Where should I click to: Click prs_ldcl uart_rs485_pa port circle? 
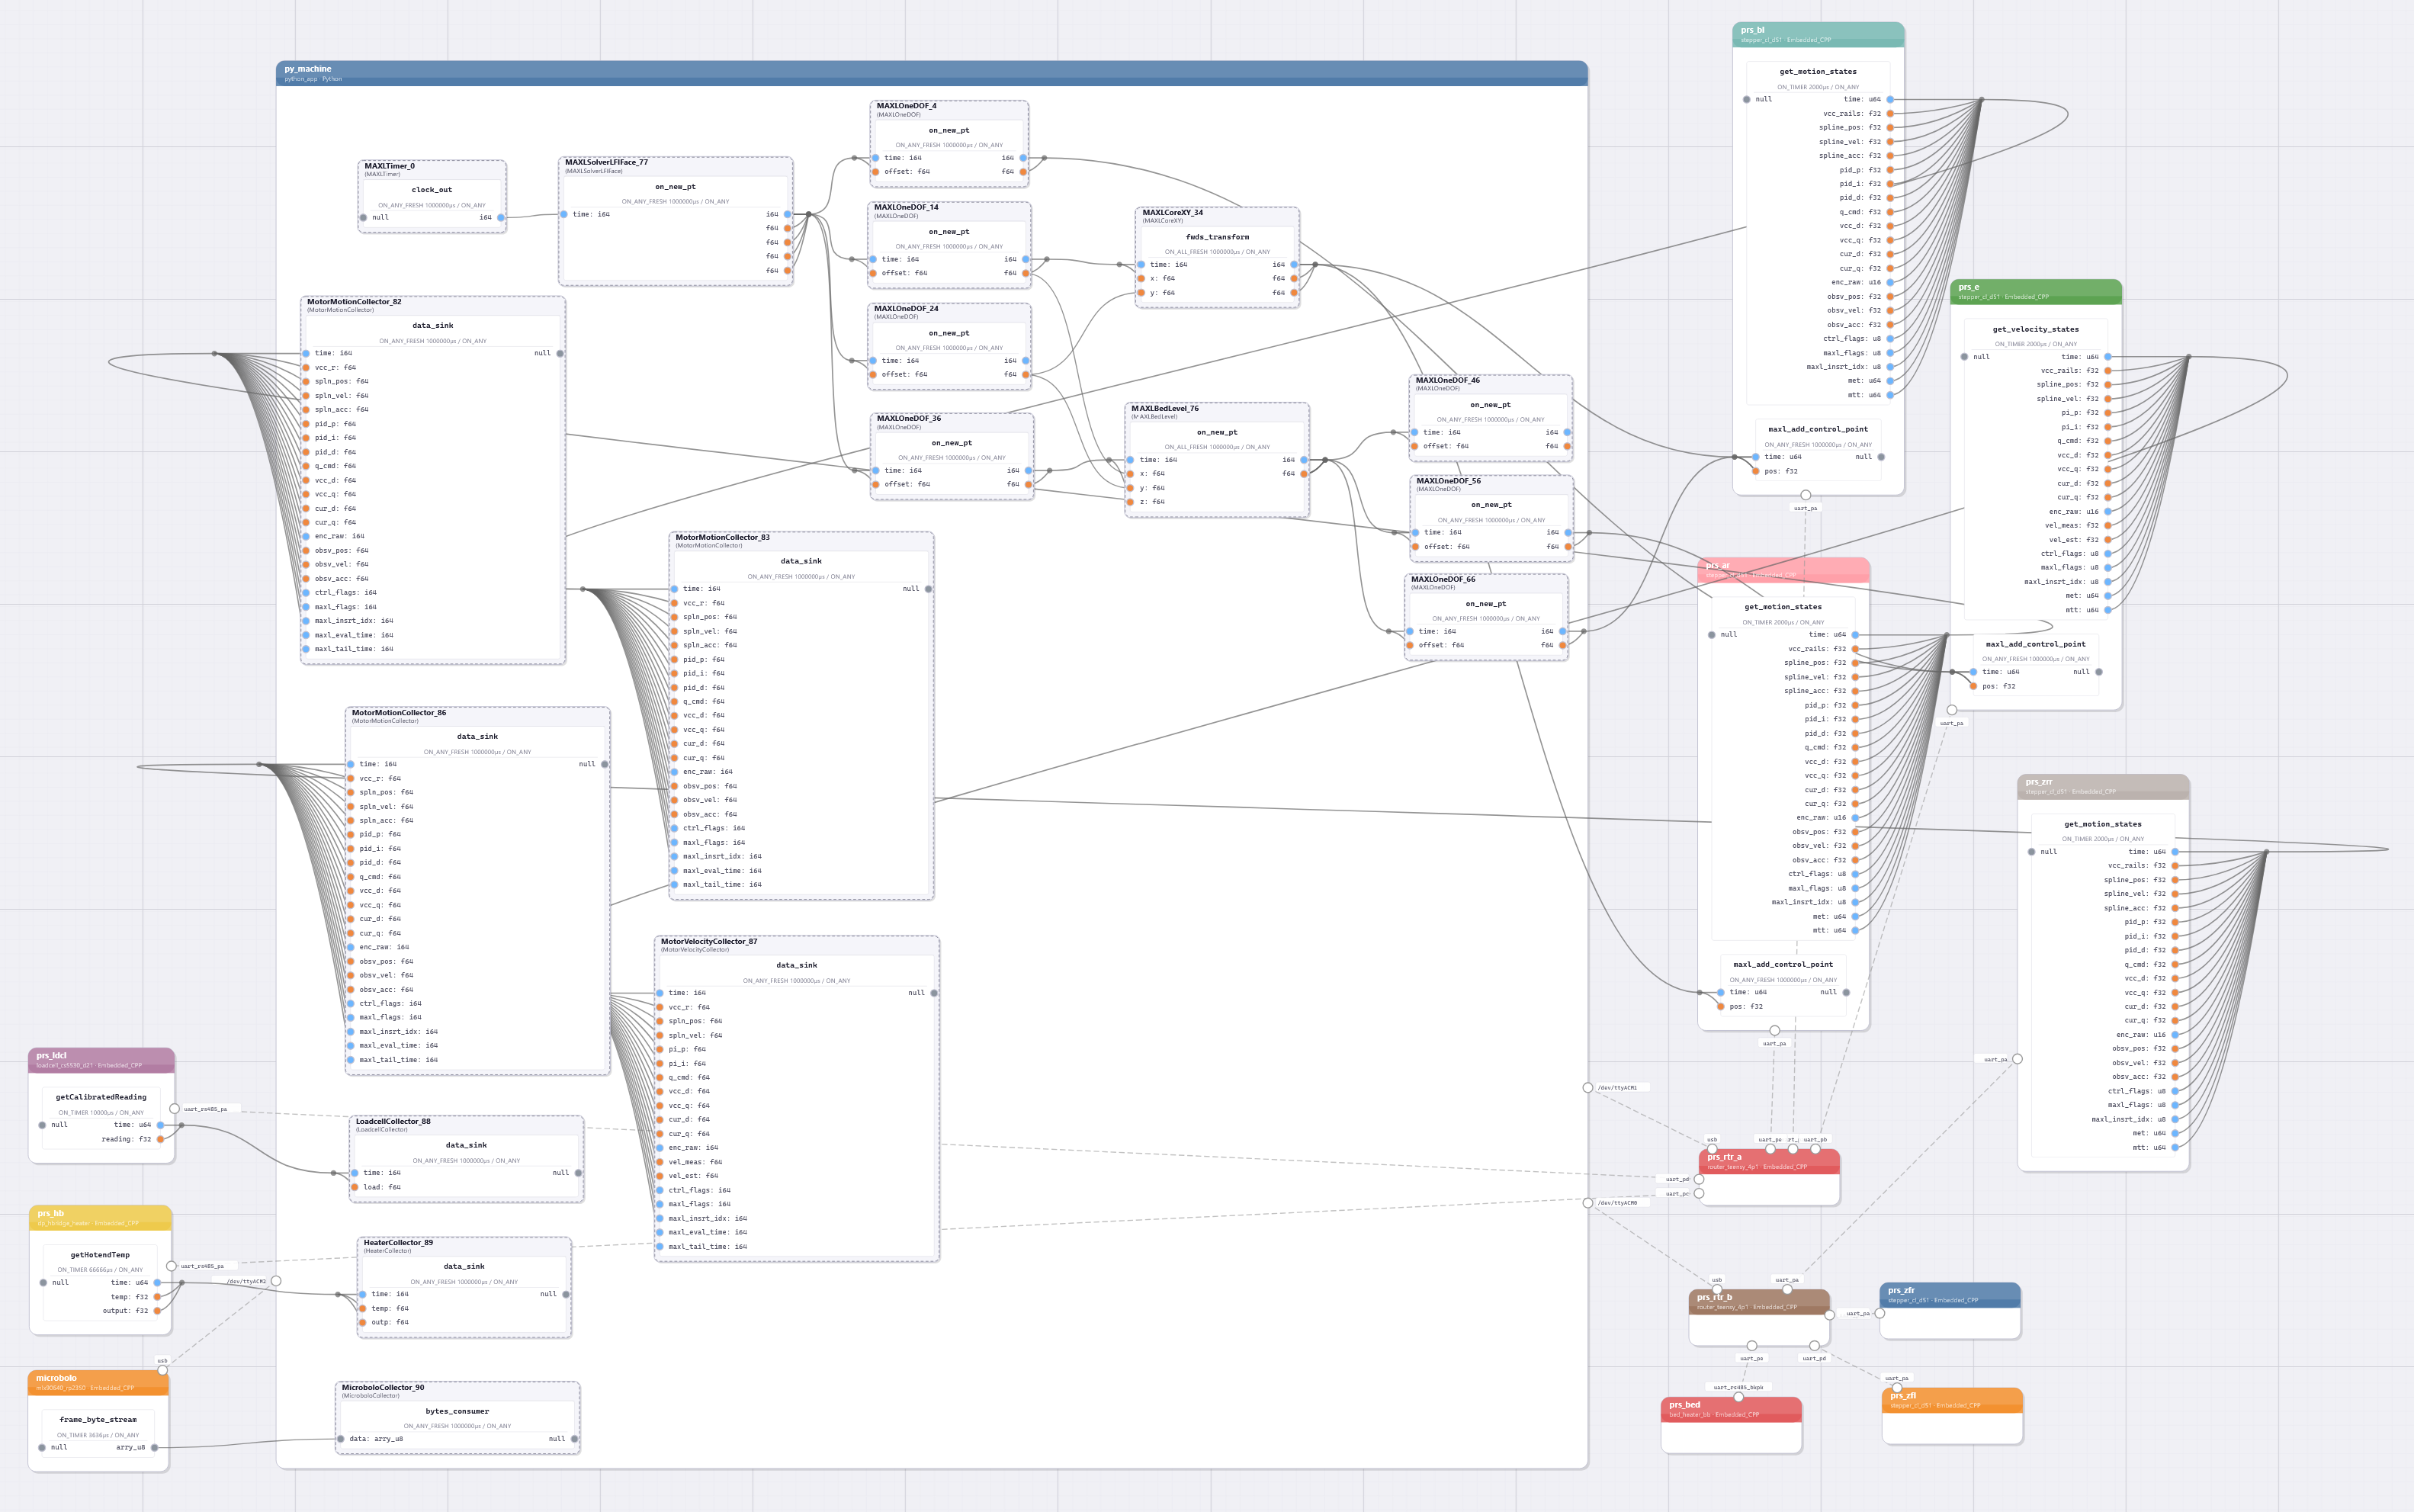coord(175,1109)
